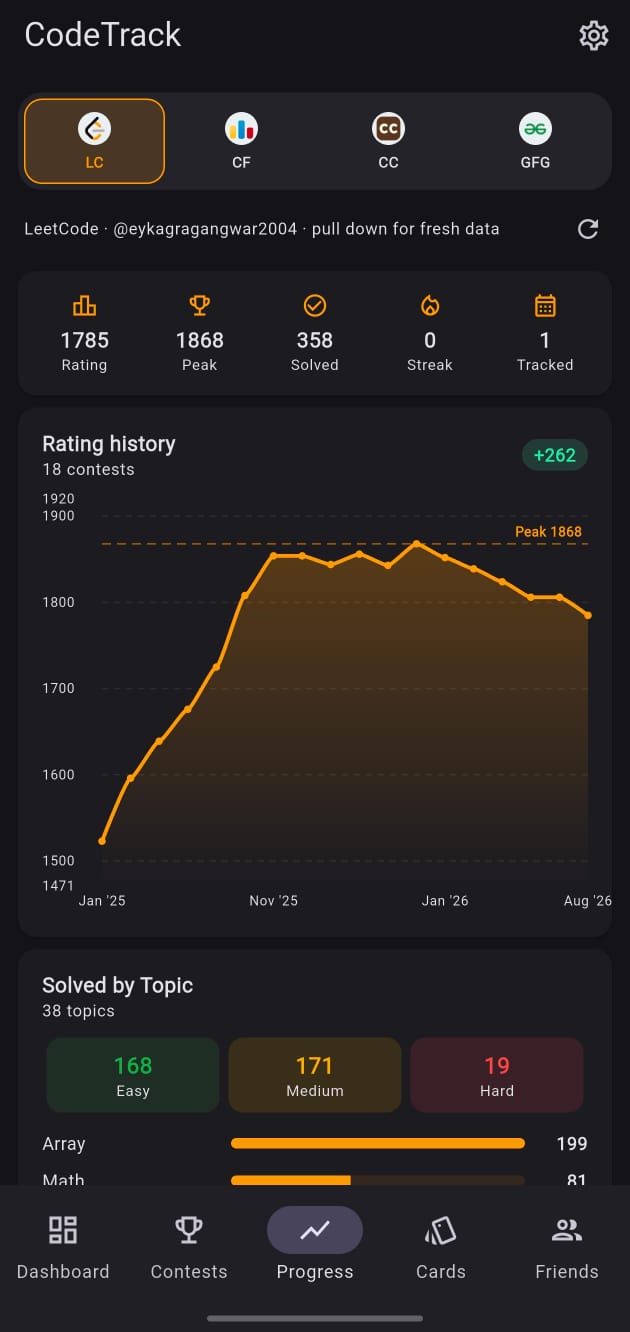The image size is (630, 1332).
Task: Open the Cards tab
Action: pos(441,1246)
